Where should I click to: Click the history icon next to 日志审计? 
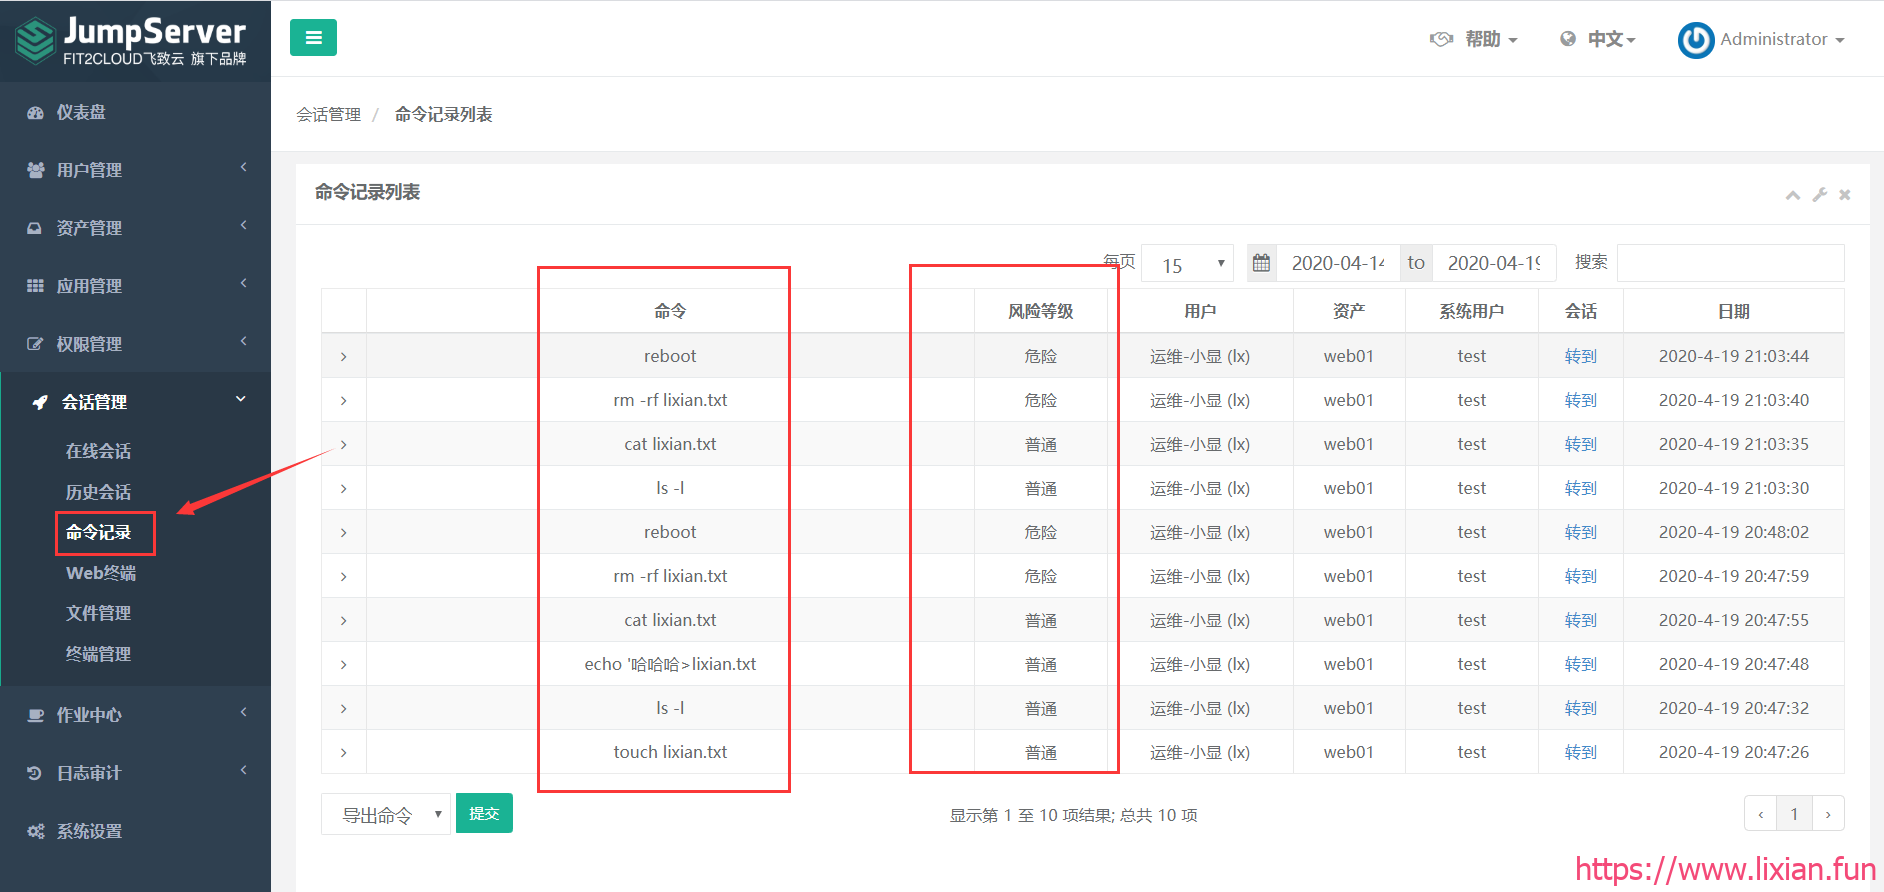coord(35,774)
